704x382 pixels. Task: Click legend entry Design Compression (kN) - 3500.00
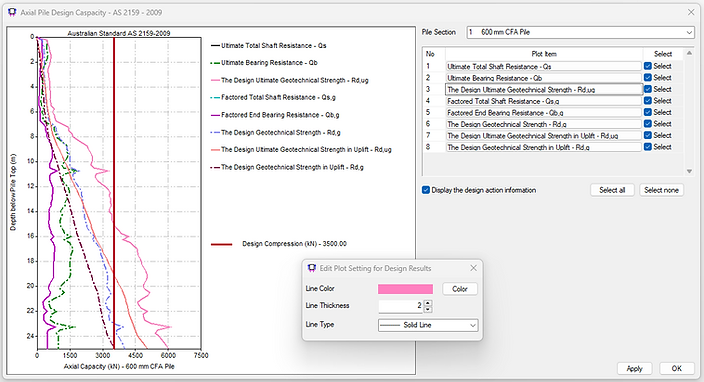tap(279, 244)
